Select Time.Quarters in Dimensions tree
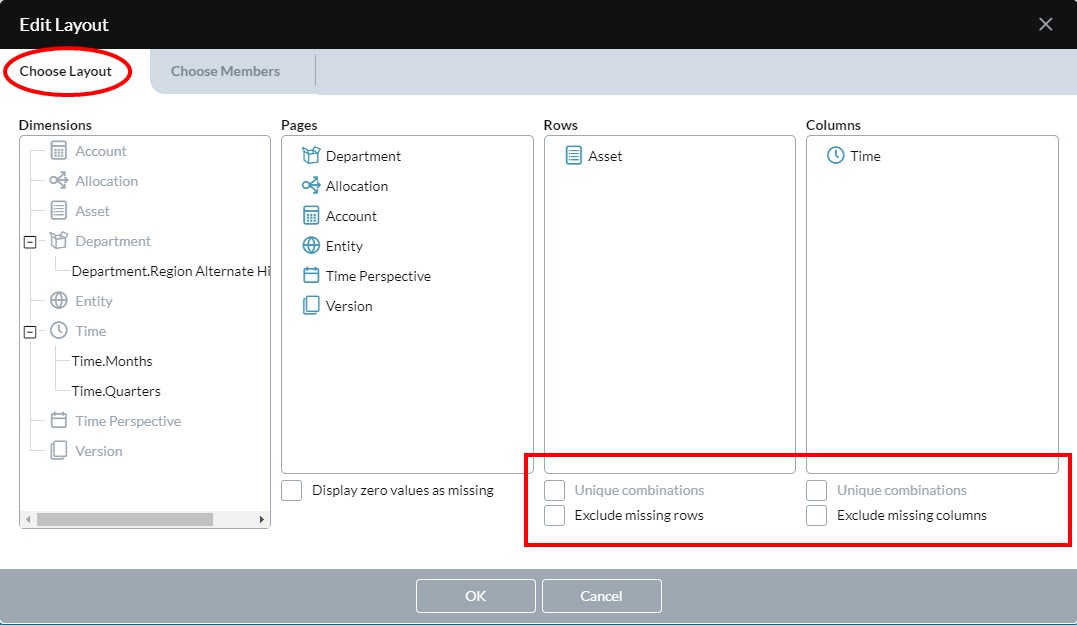1077x625 pixels. click(x=116, y=391)
